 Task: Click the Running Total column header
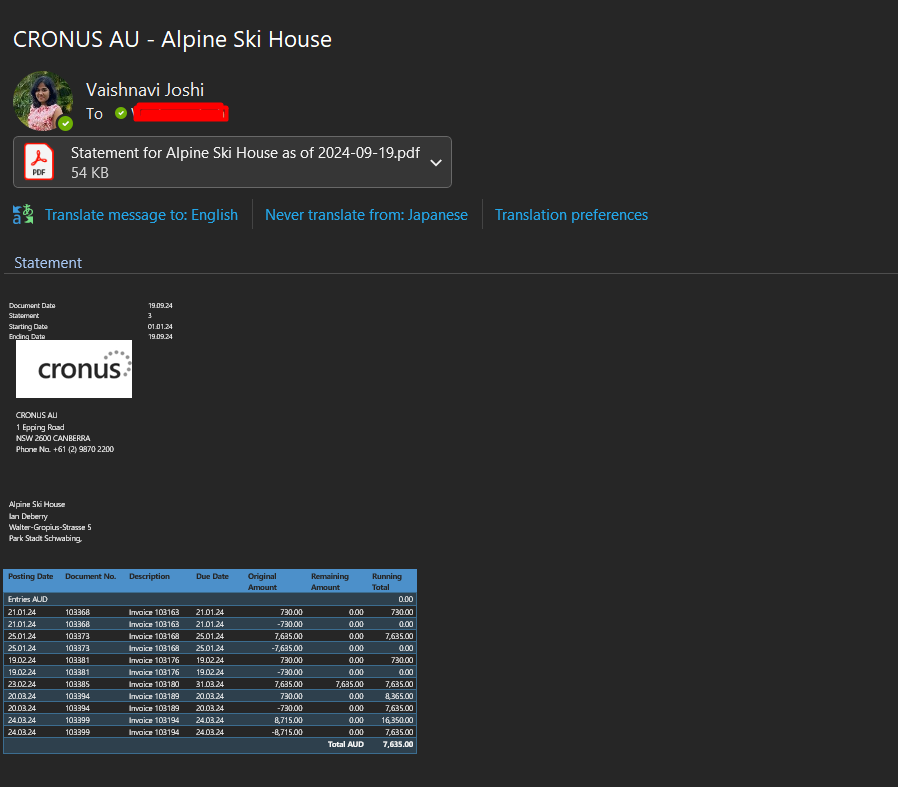pyautogui.click(x=387, y=582)
